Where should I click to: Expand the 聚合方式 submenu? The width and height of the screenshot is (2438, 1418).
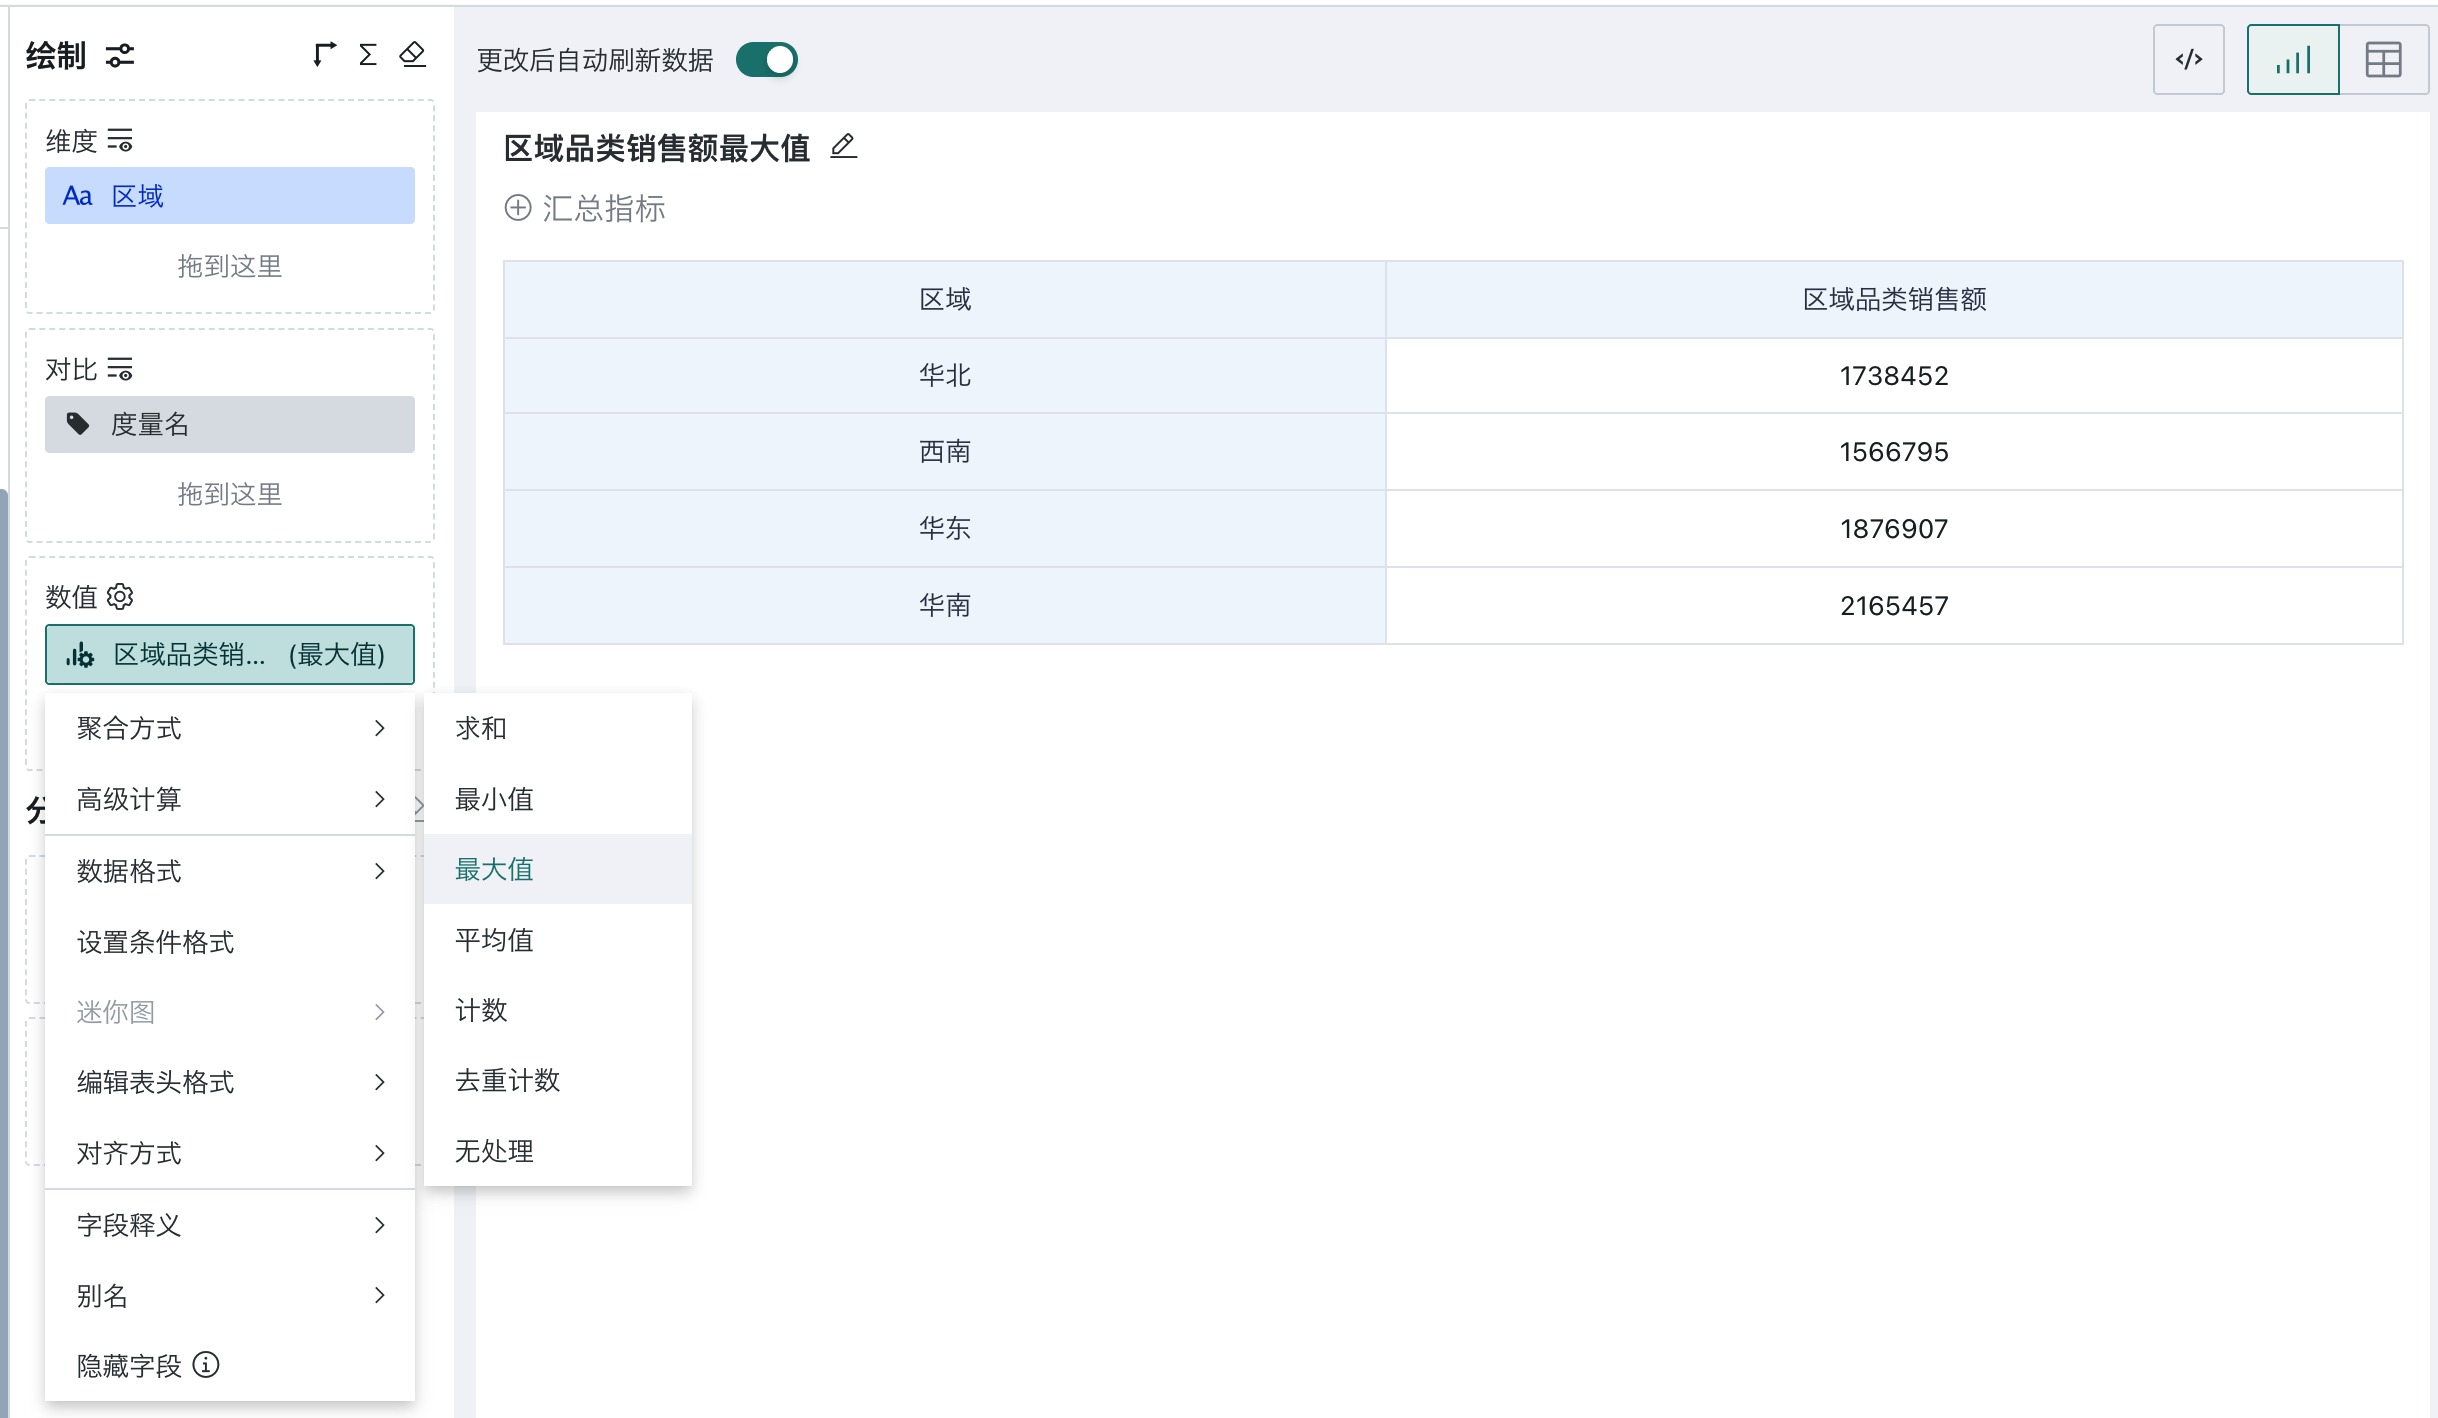(230, 728)
